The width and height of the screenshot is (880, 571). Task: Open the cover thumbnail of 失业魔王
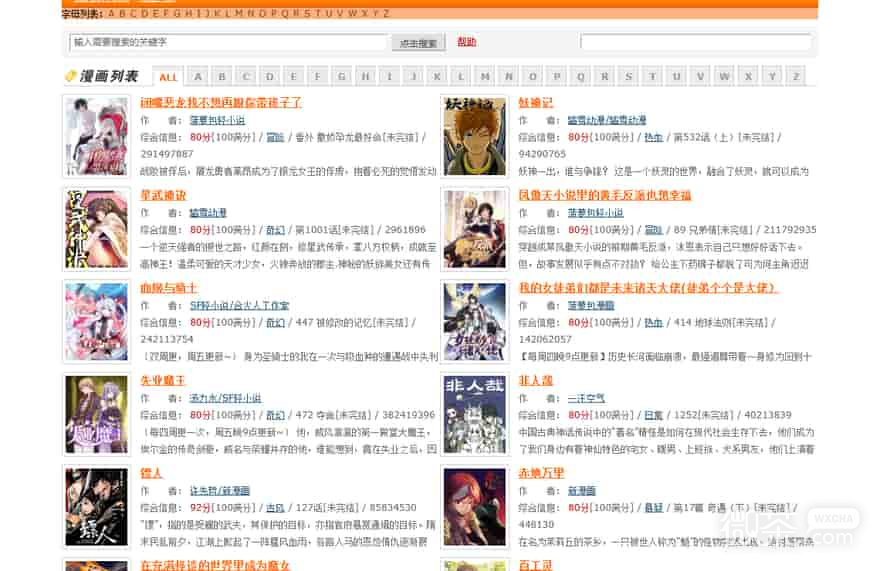coord(97,414)
